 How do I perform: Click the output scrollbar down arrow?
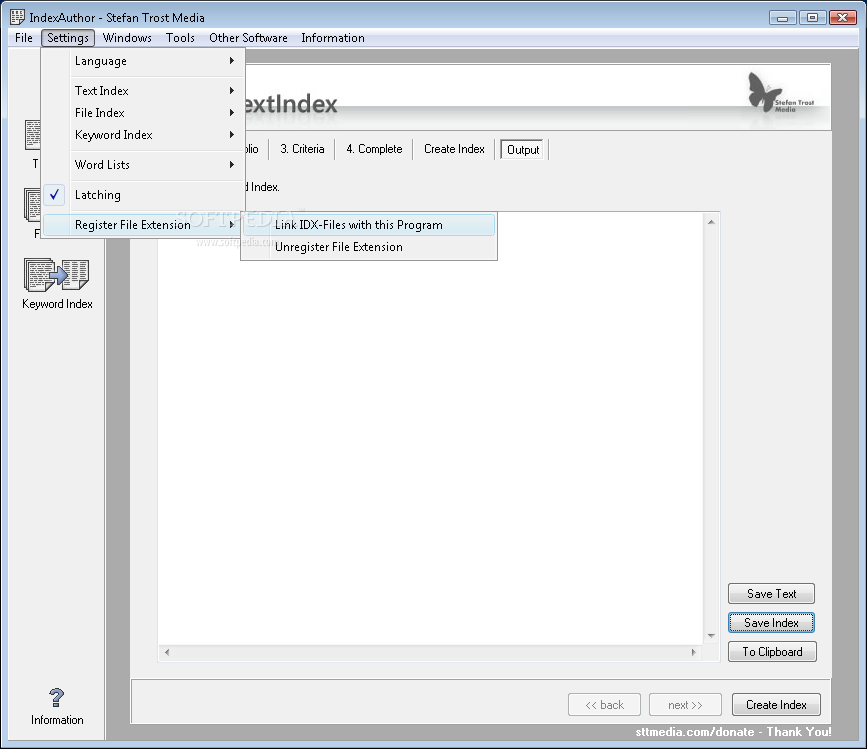tap(711, 636)
